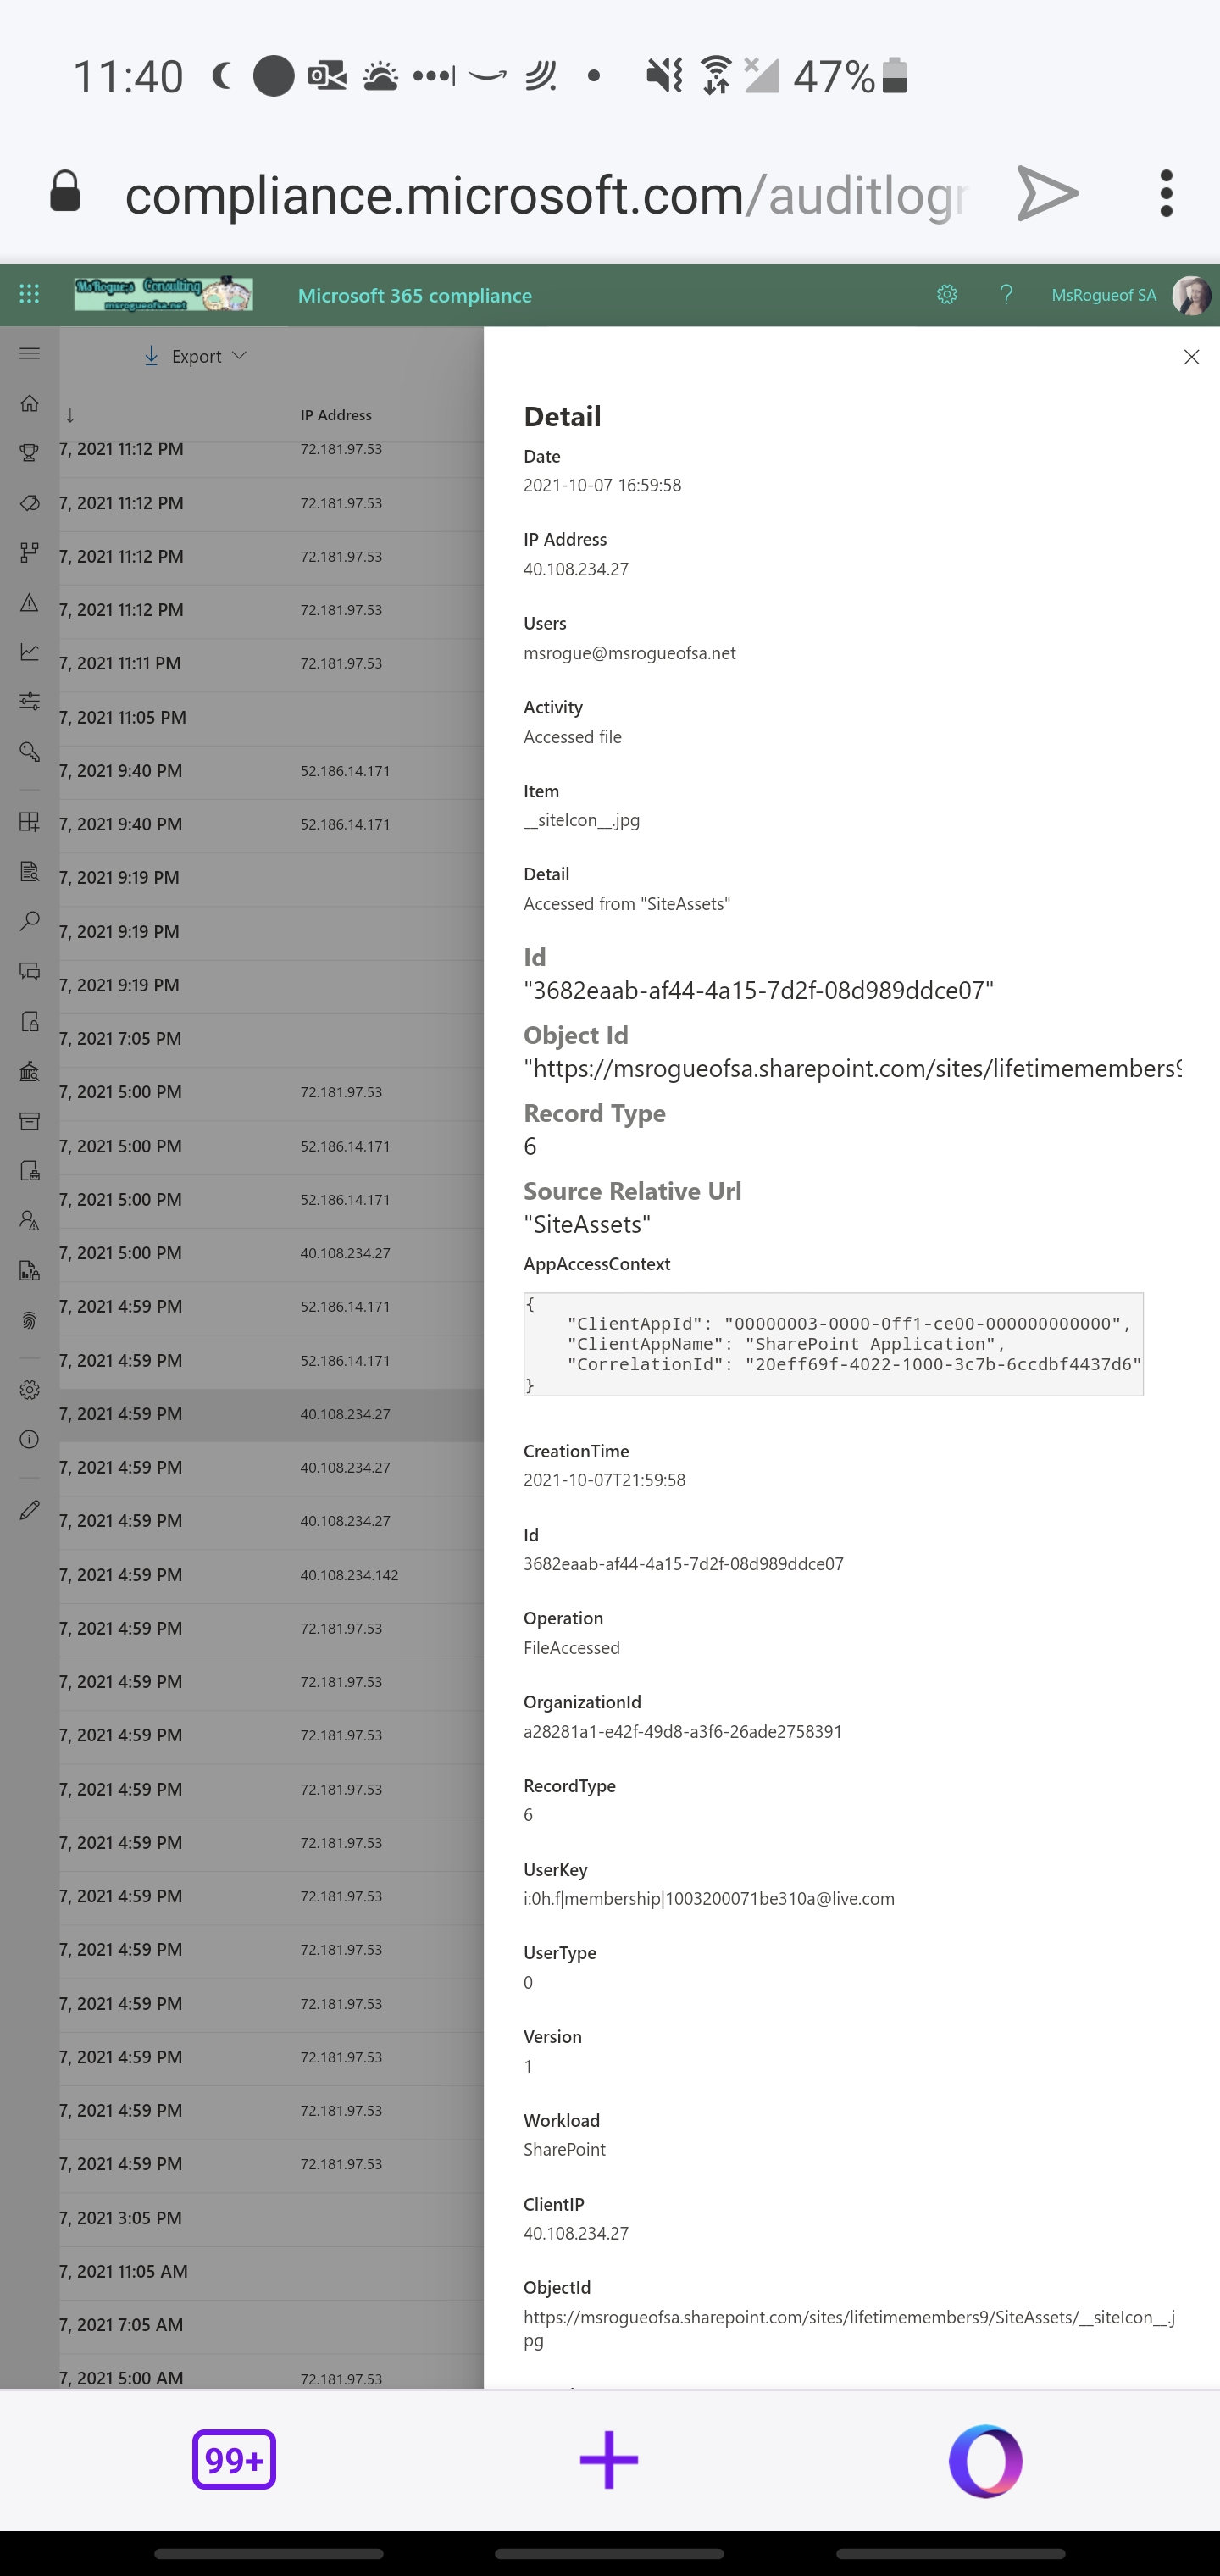The height and width of the screenshot is (2576, 1220).
Task: Go to Home in the sidebar
Action: 30,403
